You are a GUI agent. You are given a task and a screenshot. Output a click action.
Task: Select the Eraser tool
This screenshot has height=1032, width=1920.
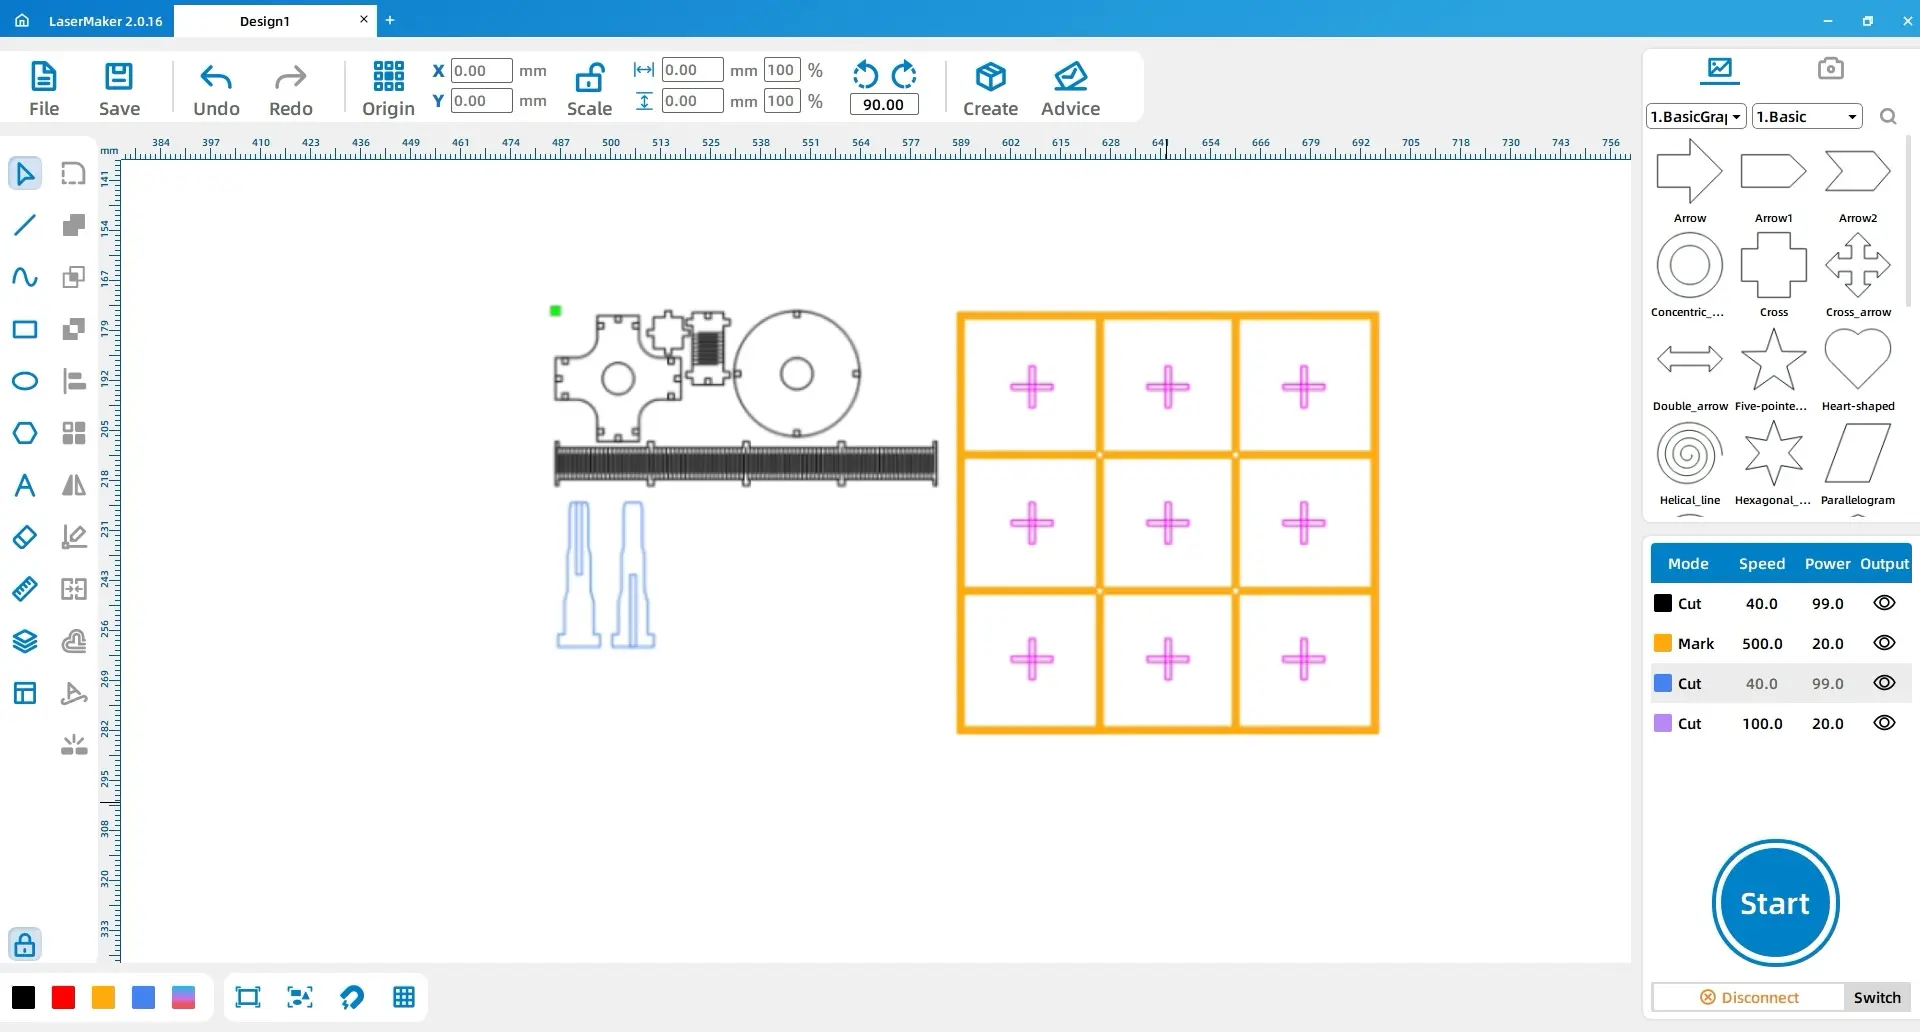click(x=25, y=537)
